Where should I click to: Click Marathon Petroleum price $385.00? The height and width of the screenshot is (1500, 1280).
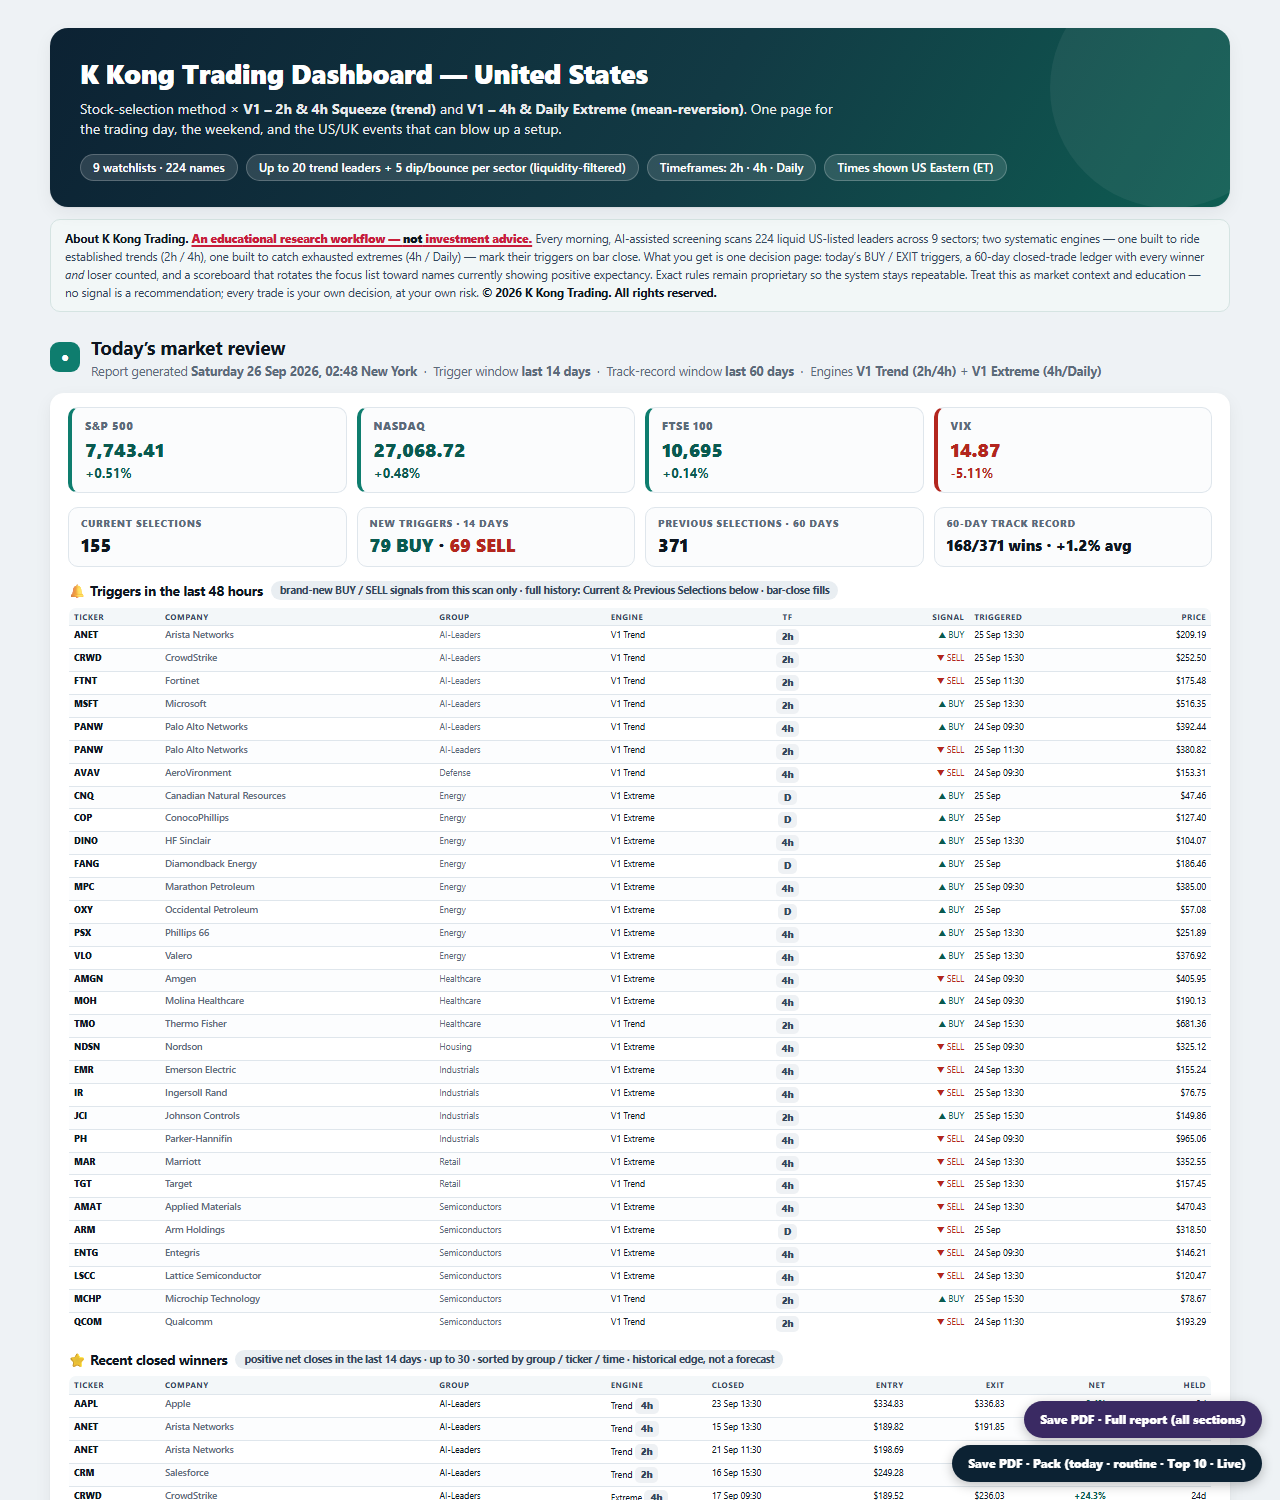(1191, 887)
